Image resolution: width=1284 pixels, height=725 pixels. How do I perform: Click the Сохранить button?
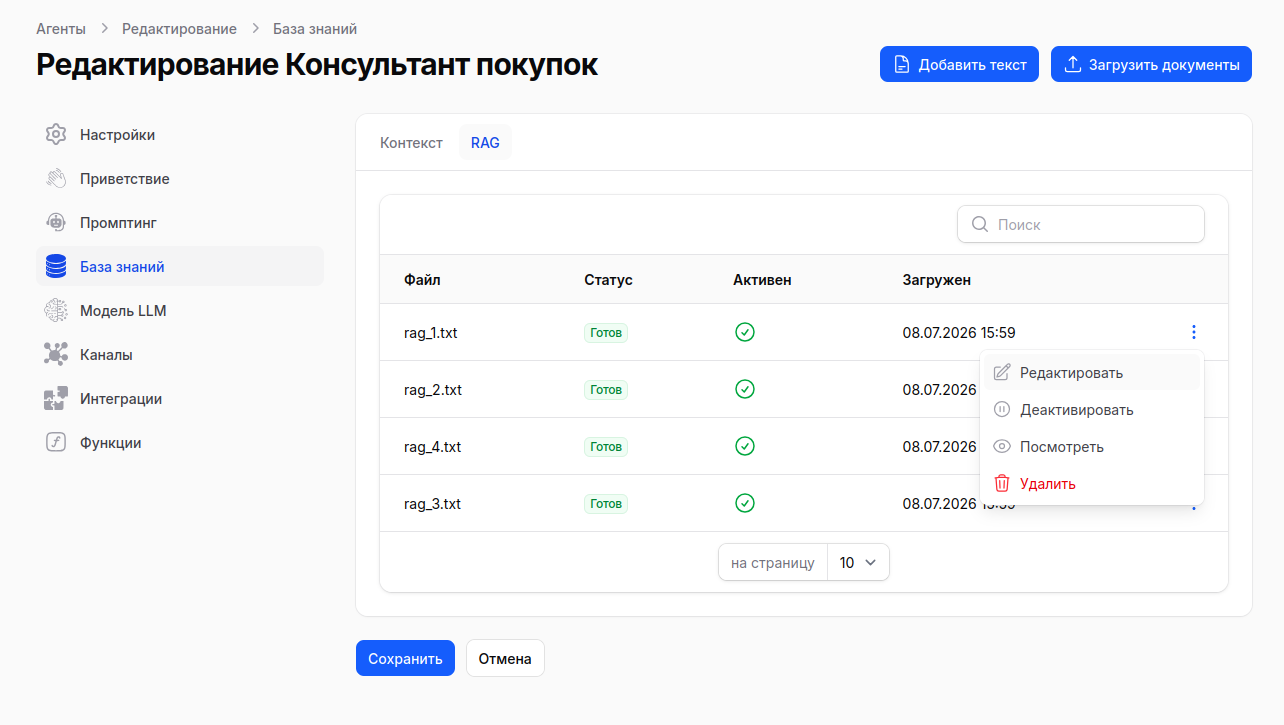tap(405, 659)
